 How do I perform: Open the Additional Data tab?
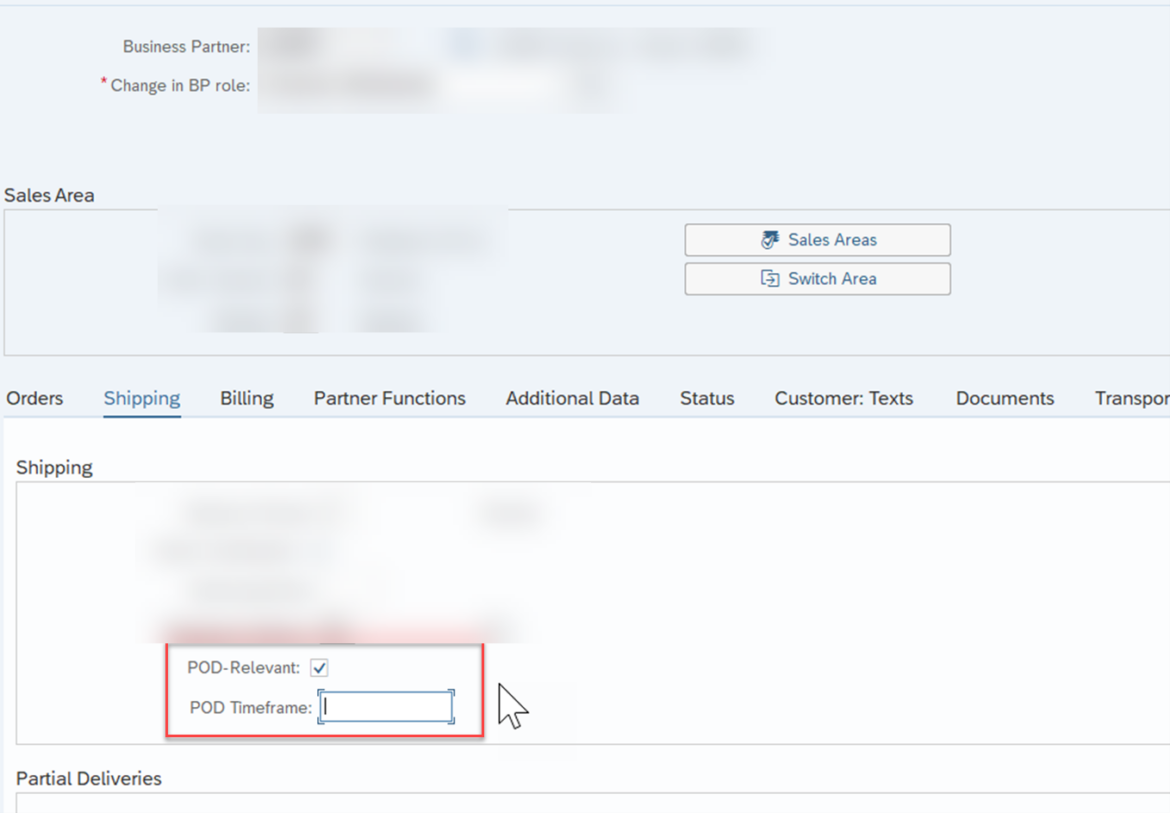[x=572, y=397]
